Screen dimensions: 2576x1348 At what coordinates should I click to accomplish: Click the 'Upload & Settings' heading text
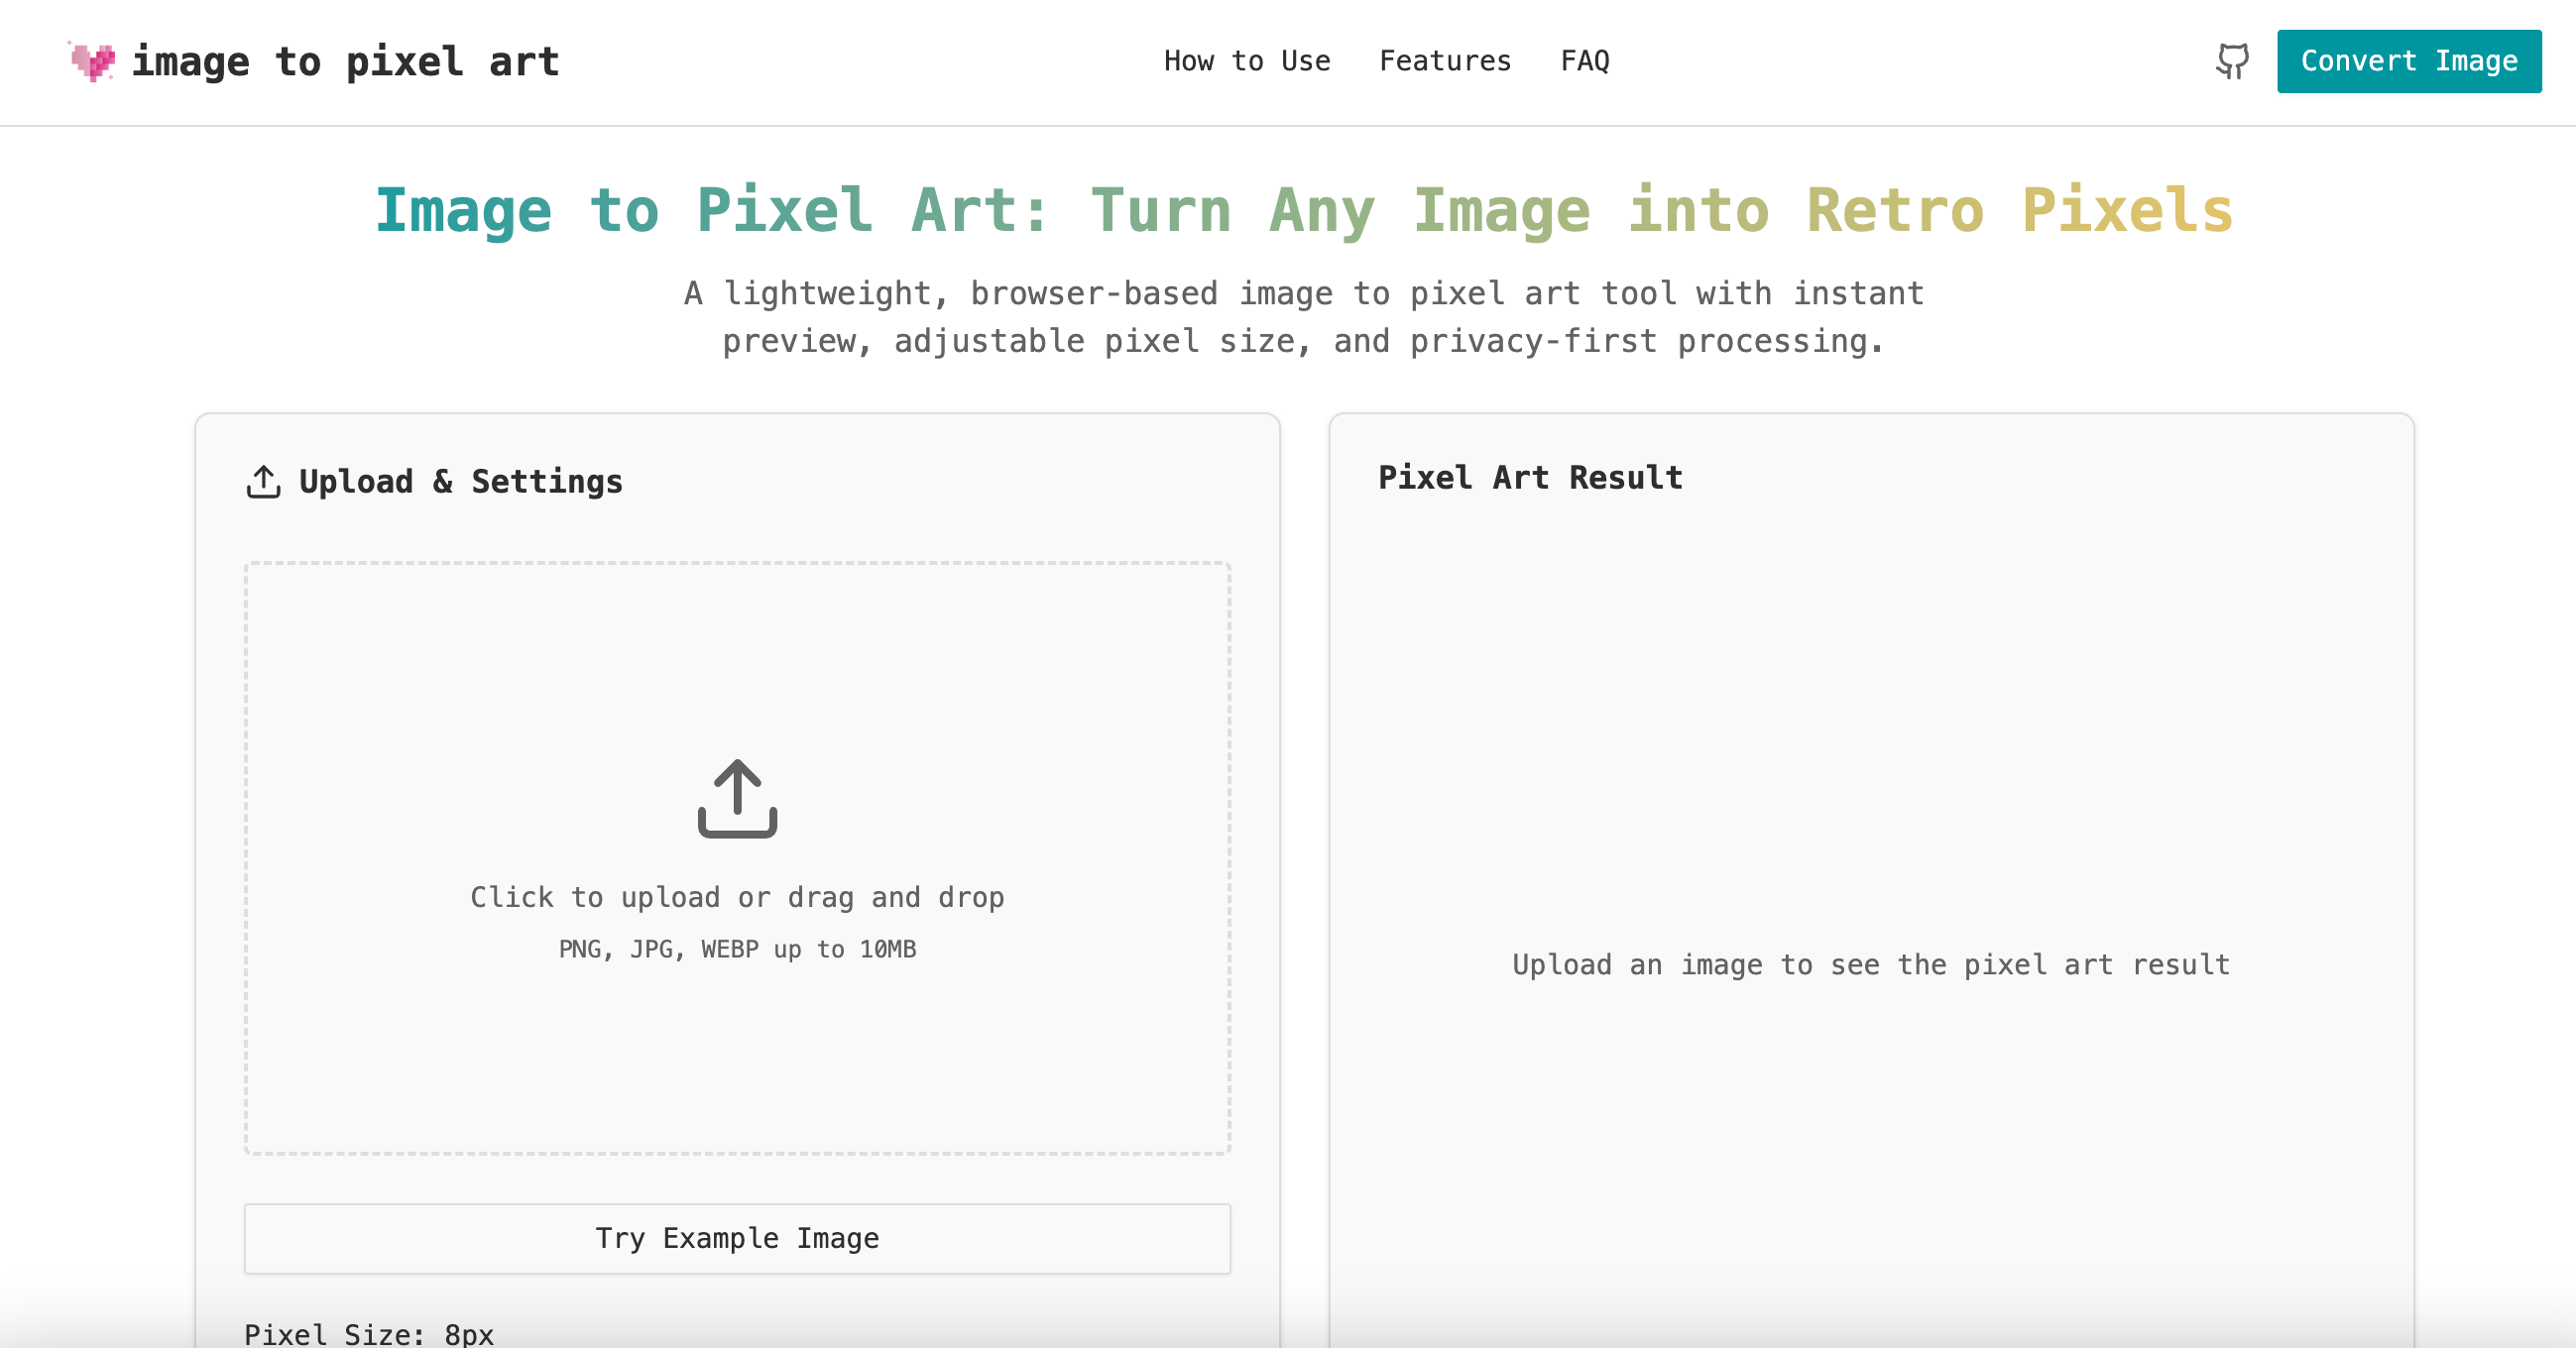pos(461,482)
